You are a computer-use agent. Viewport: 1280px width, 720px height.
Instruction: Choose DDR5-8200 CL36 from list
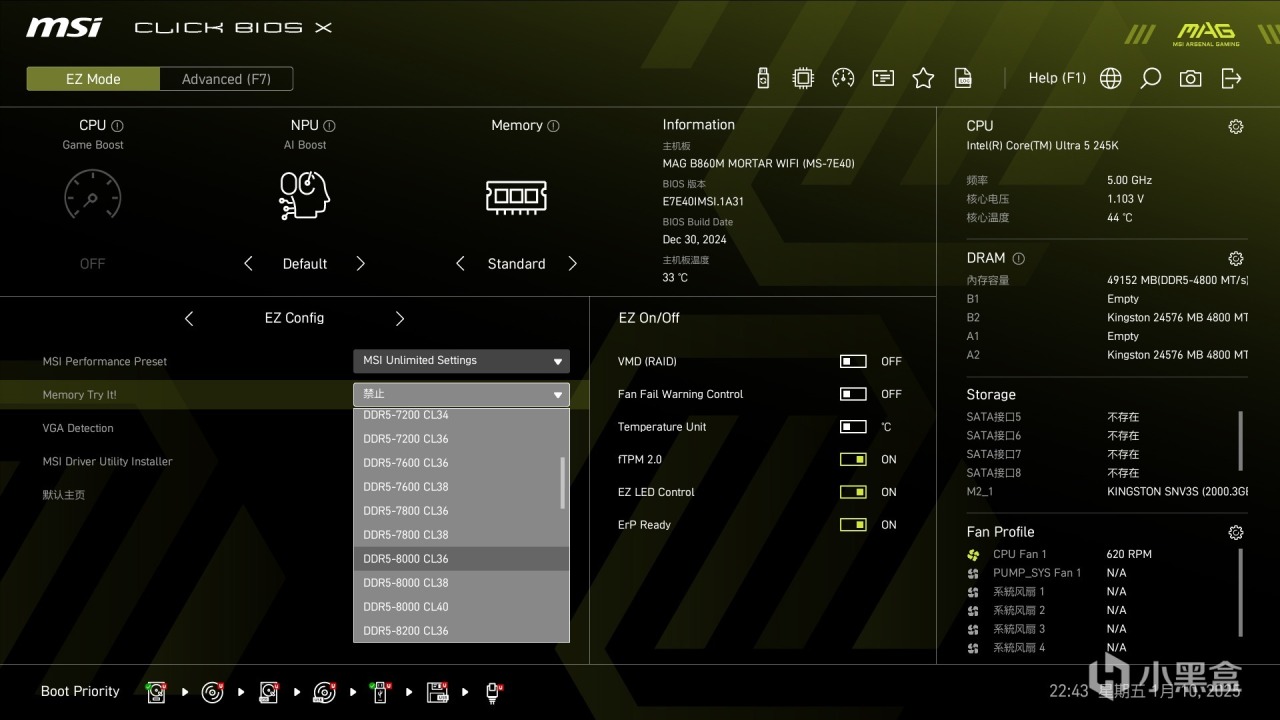point(457,631)
